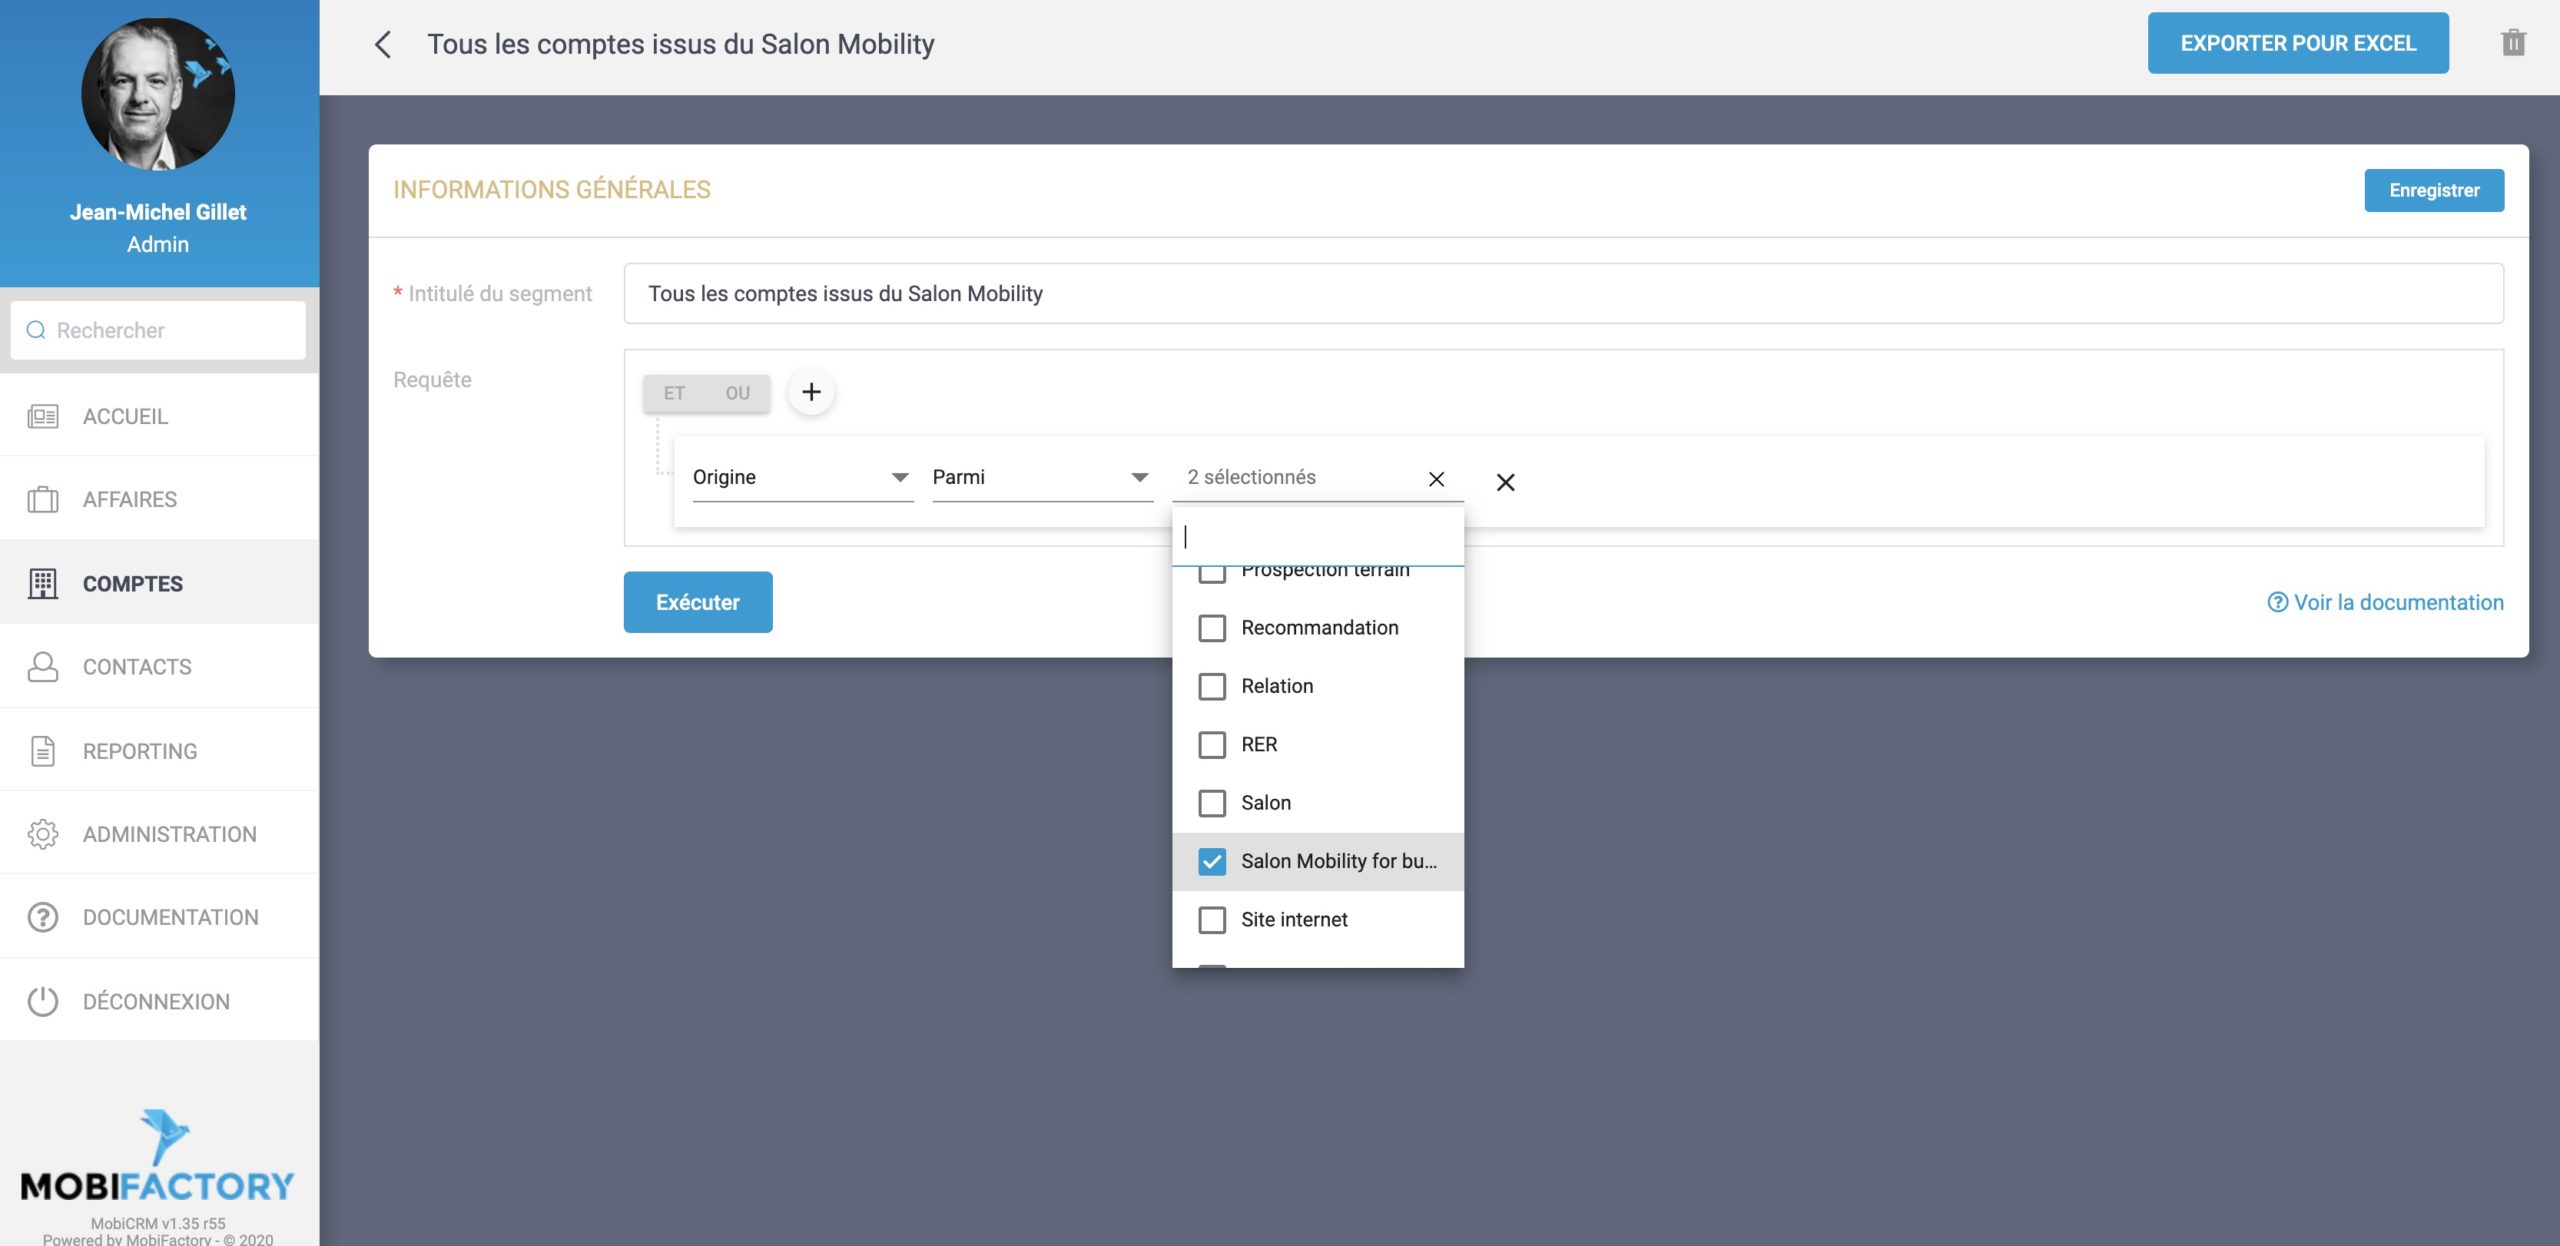This screenshot has height=1246, width=2560.
Task: Run the query with Exécuter
Action: (x=698, y=602)
